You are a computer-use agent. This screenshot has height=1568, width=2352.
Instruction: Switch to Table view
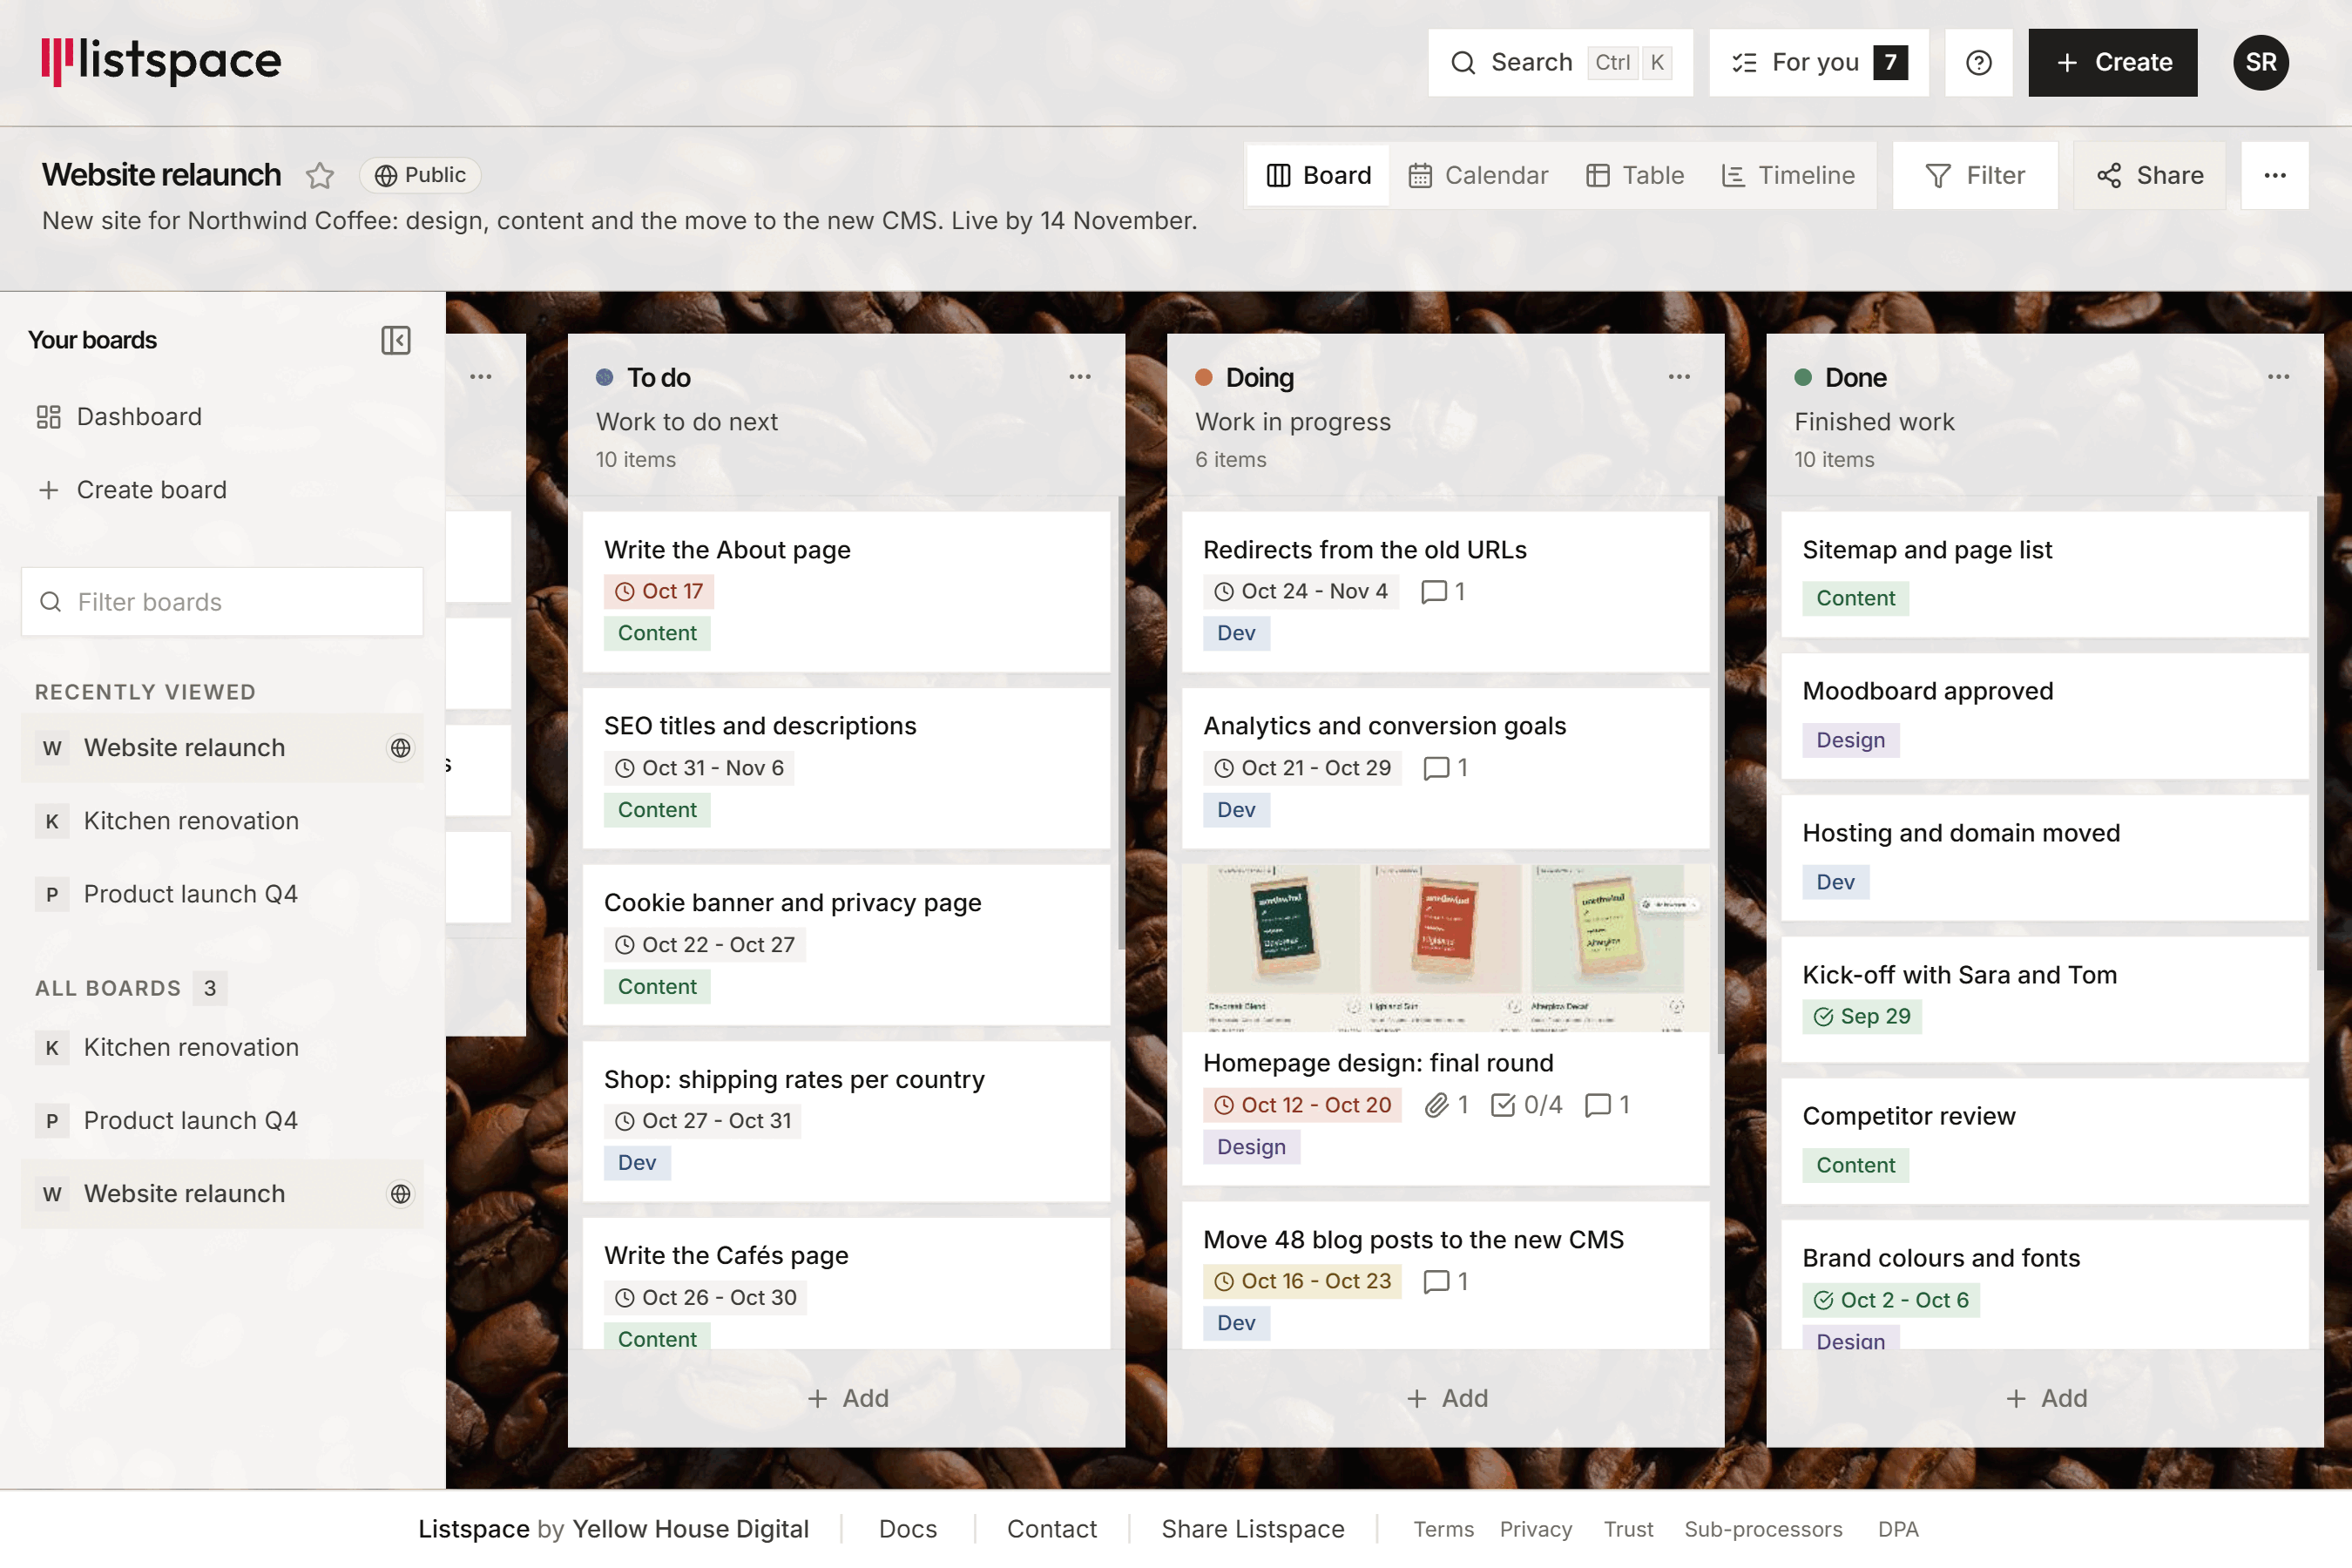coord(1635,175)
